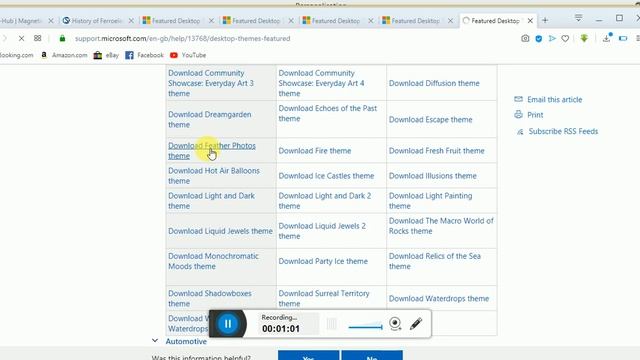Click Download Light Painting theme link
640x360 pixels.
430,201
